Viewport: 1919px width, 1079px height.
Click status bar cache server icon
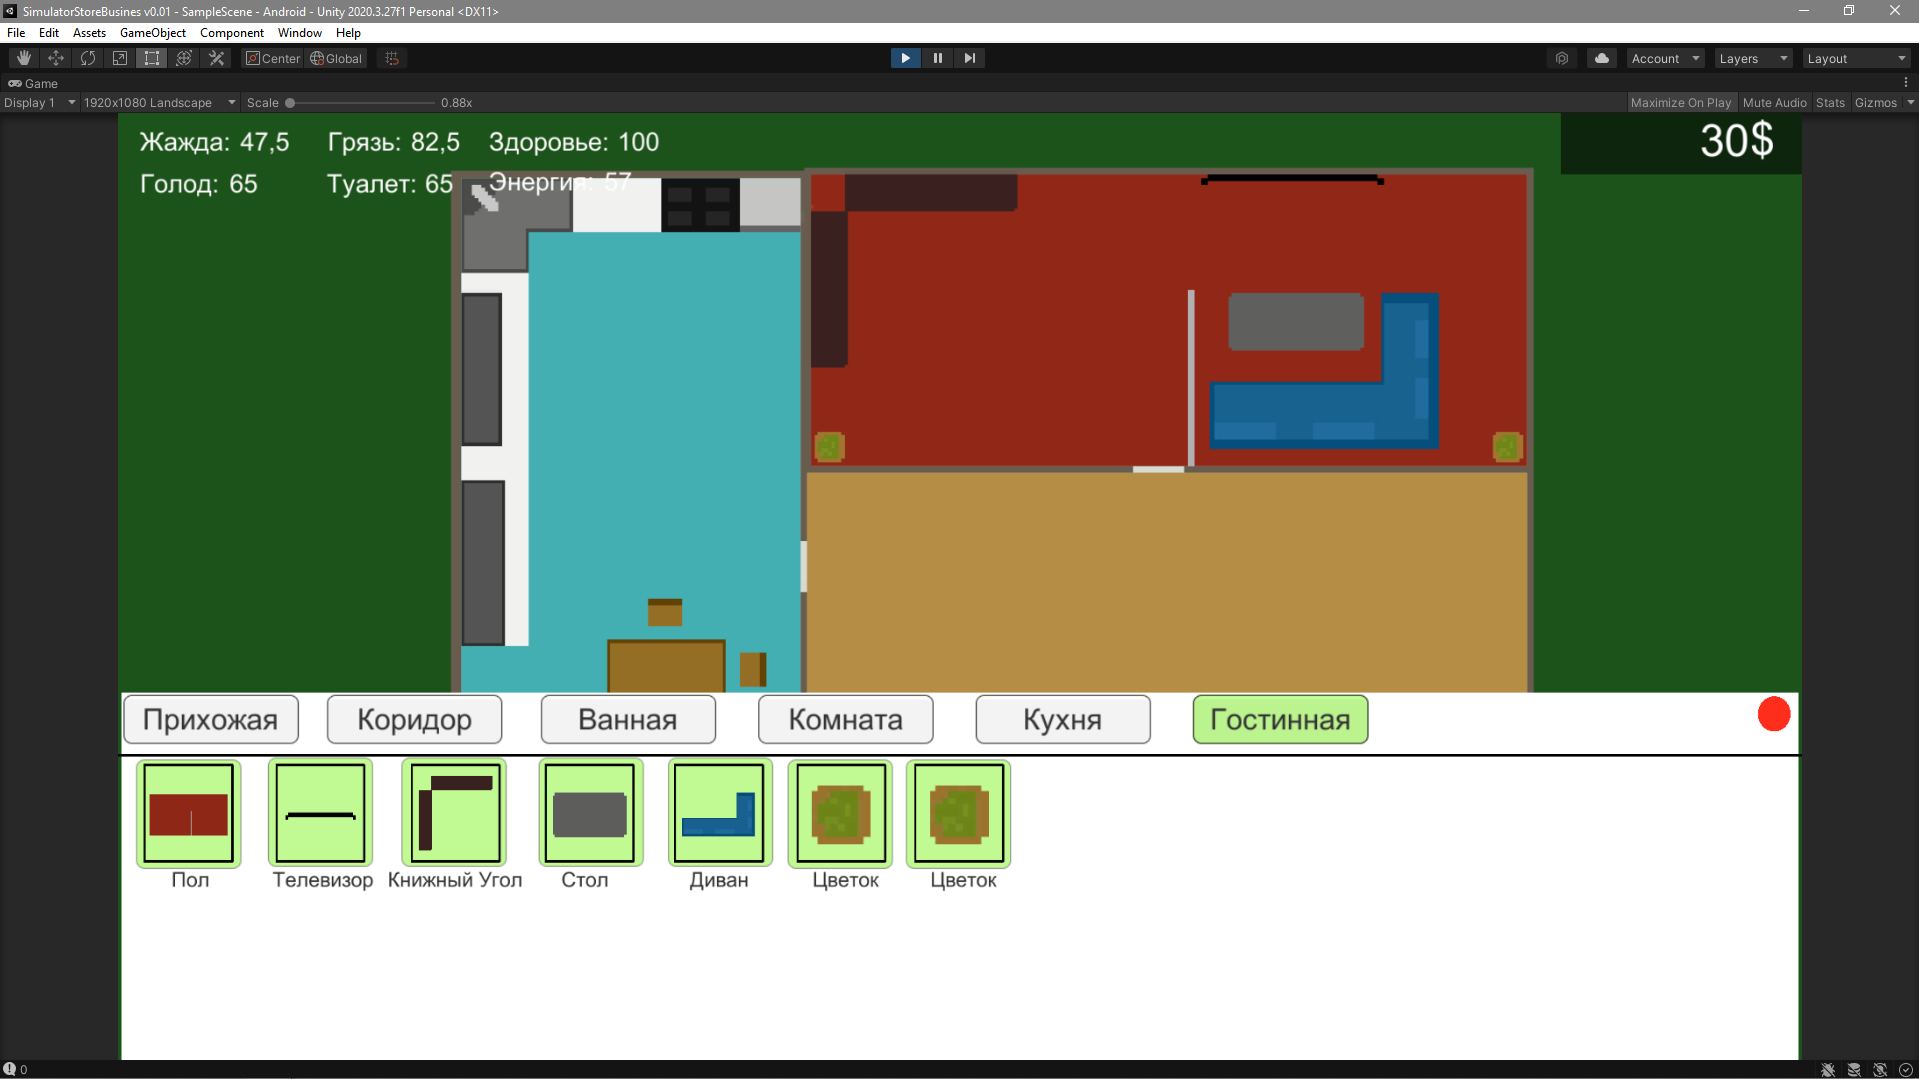1854,1069
